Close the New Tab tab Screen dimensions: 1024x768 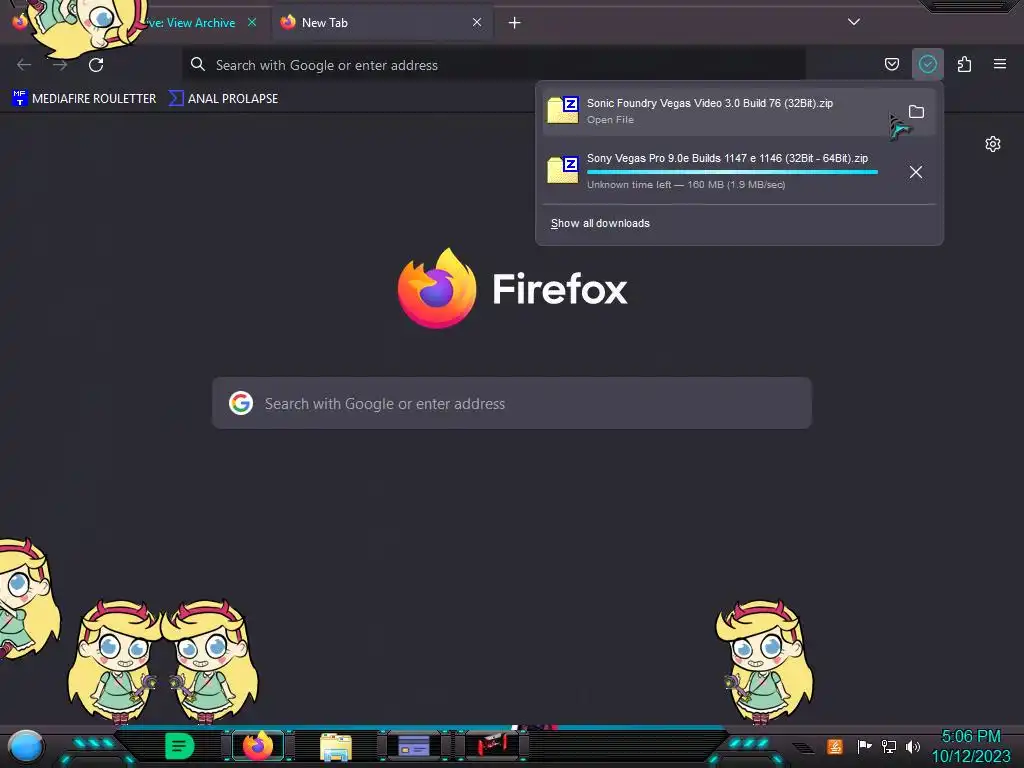[477, 22]
